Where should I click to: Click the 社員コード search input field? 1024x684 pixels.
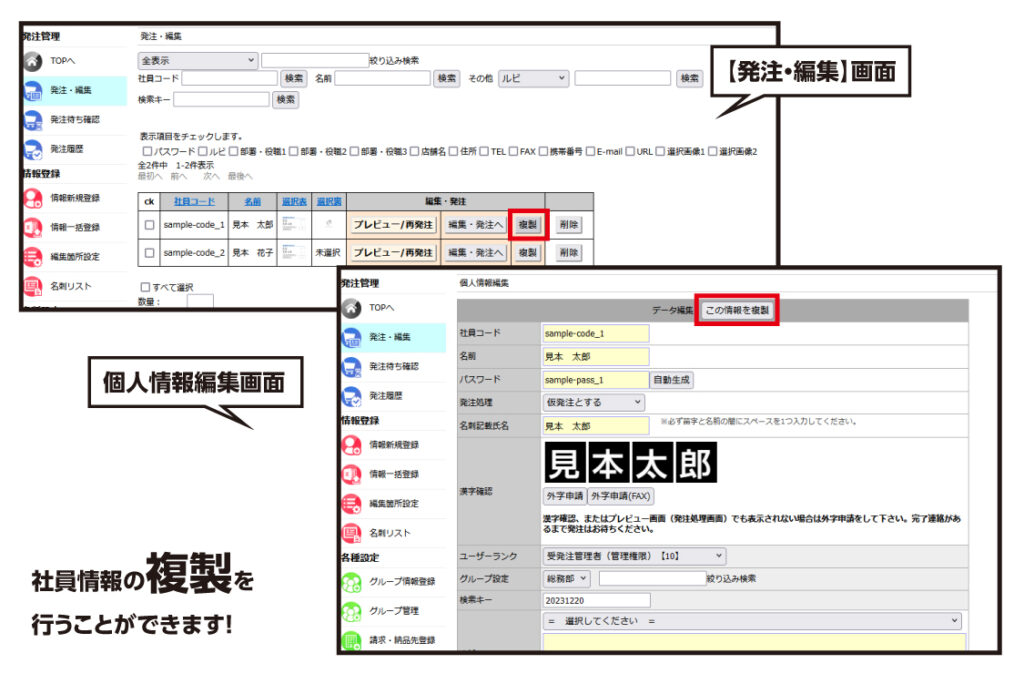[229, 78]
